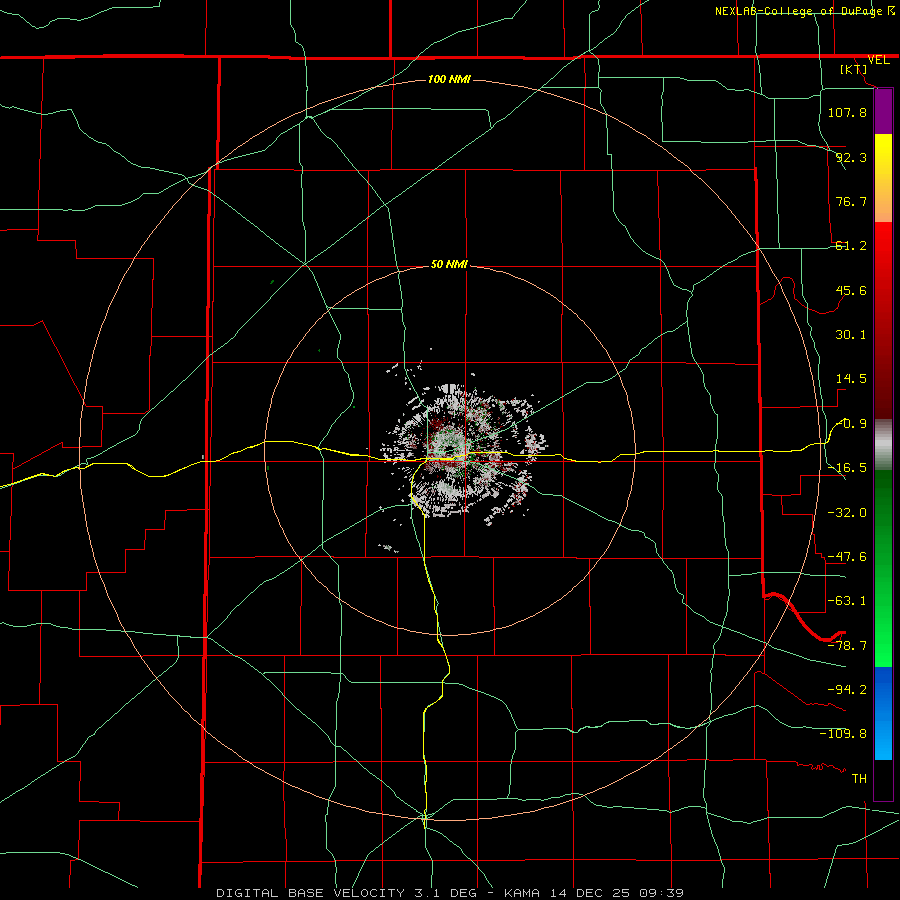Click the VEL legend title
The image size is (900, 900).
click(878, 60)
